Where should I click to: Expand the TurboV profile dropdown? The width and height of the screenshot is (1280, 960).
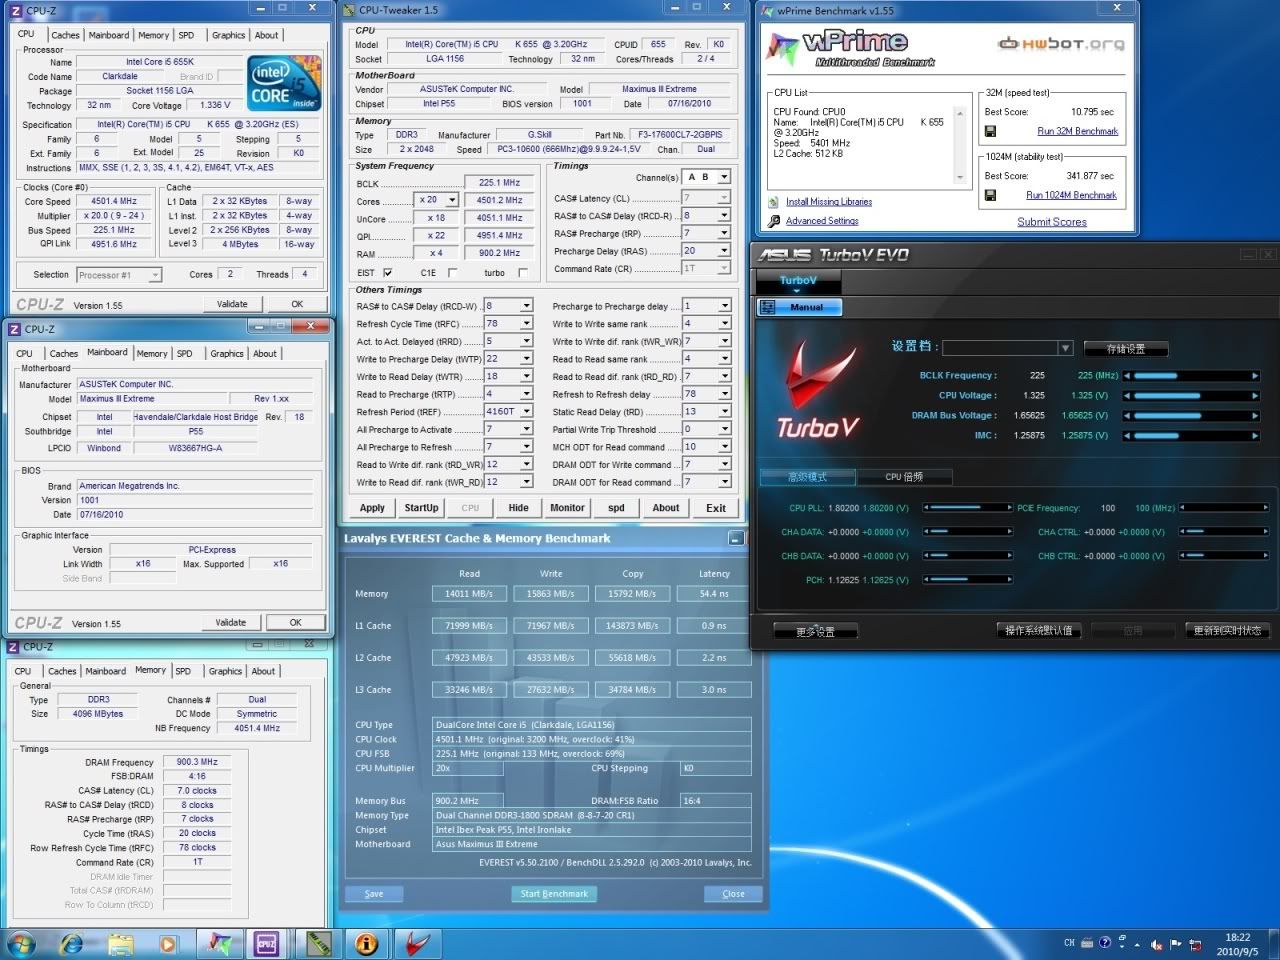(x=1065, y=348)
